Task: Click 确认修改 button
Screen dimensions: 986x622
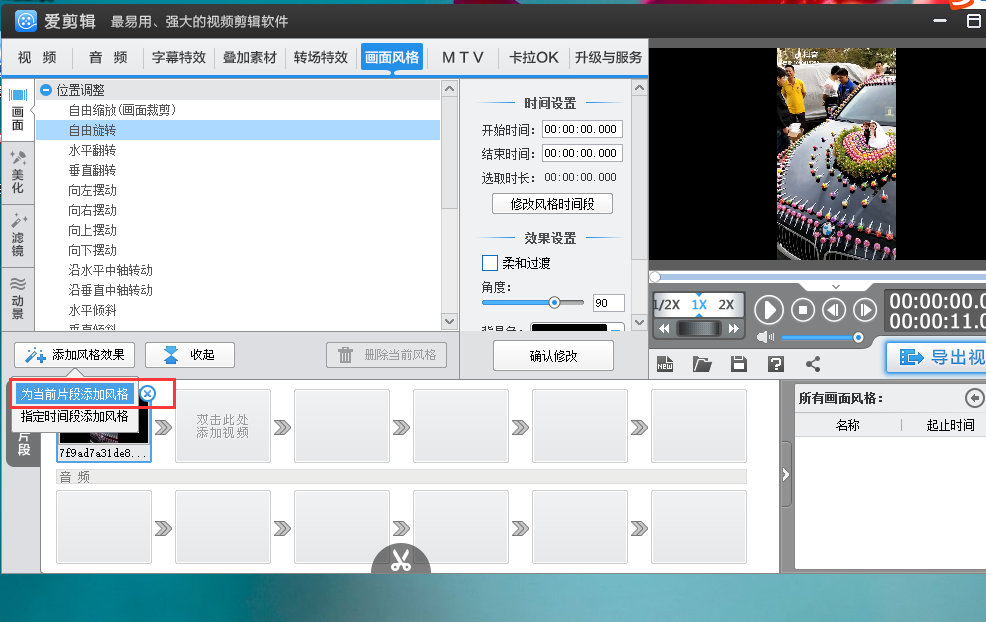Action: click(x=553, y=356)
